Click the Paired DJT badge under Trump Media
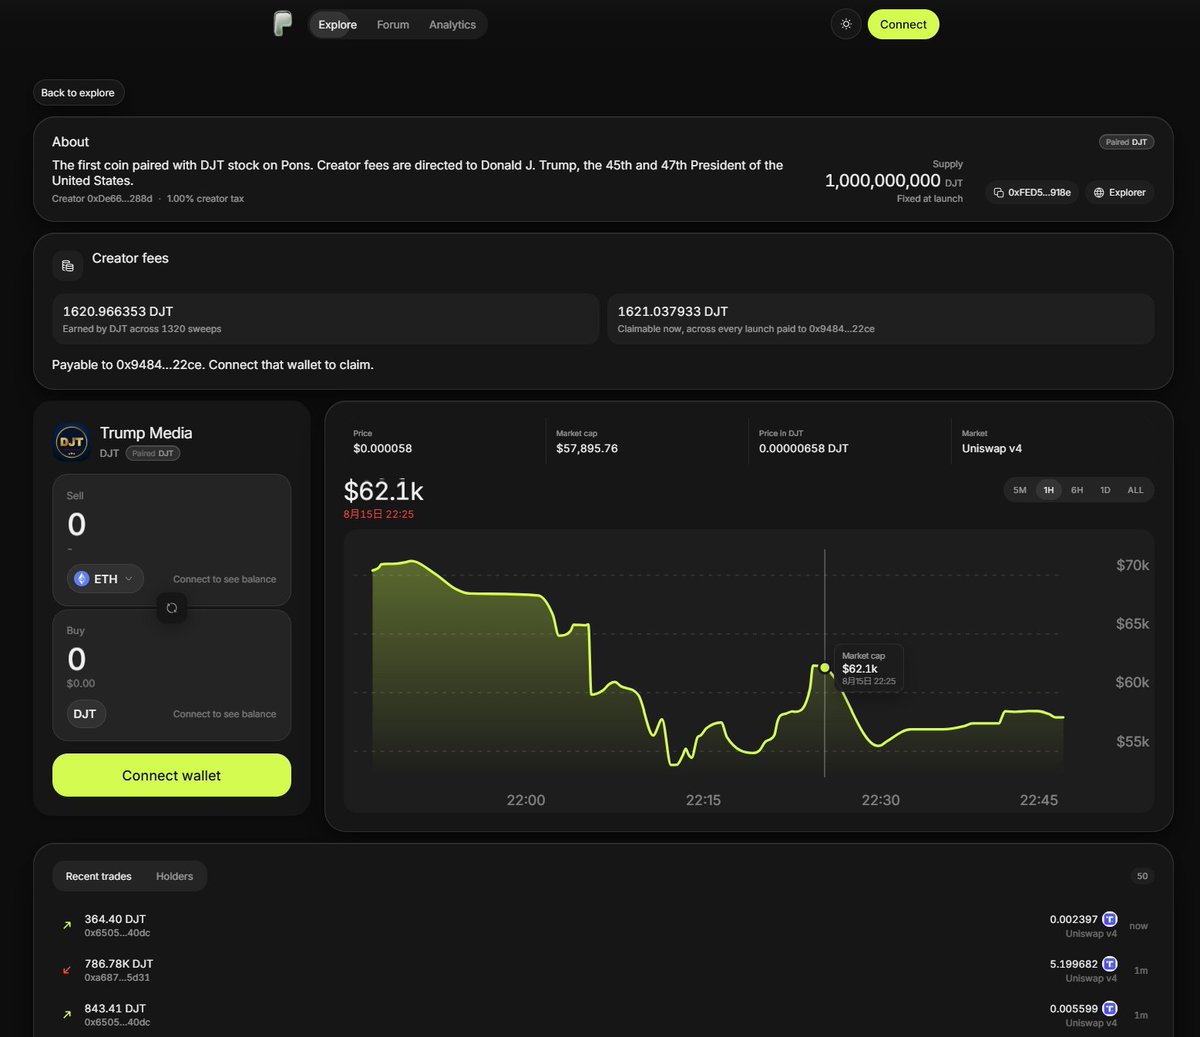1200x1037 pixels. tap(153, 453)
